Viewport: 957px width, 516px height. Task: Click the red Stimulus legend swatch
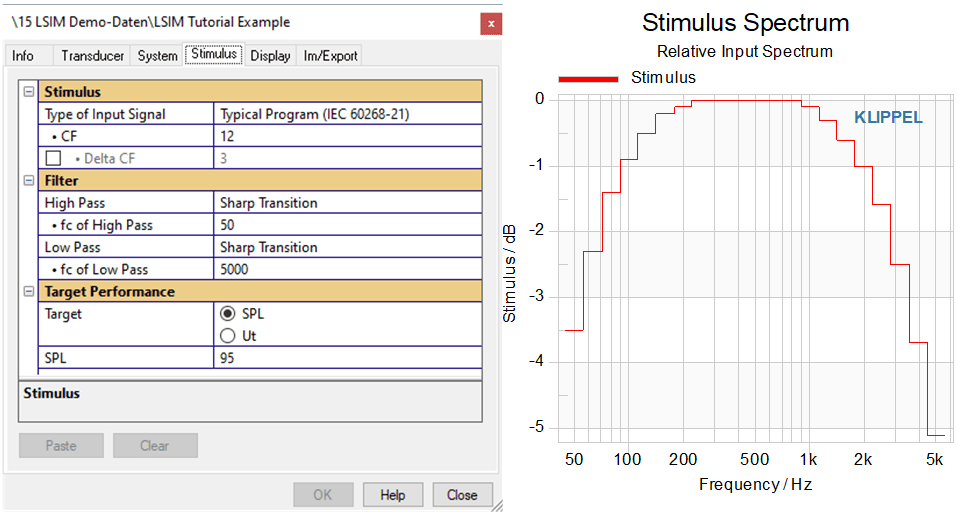[x=588, y=78]
